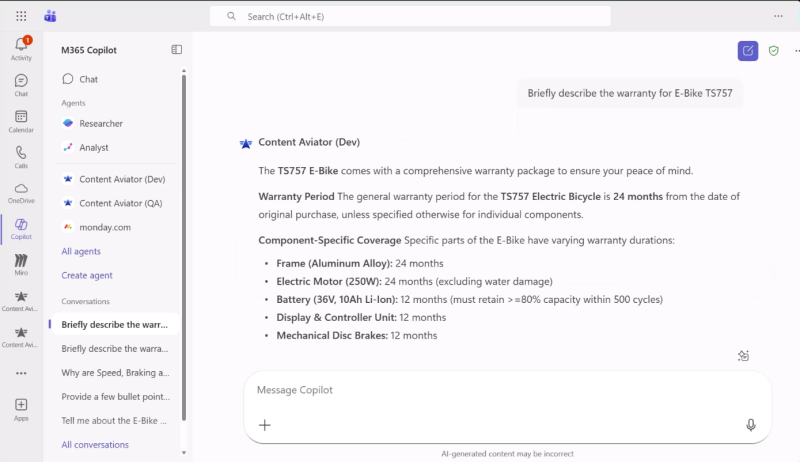
Task: Start a new chat with compose button
Action: tap(747, 50)
